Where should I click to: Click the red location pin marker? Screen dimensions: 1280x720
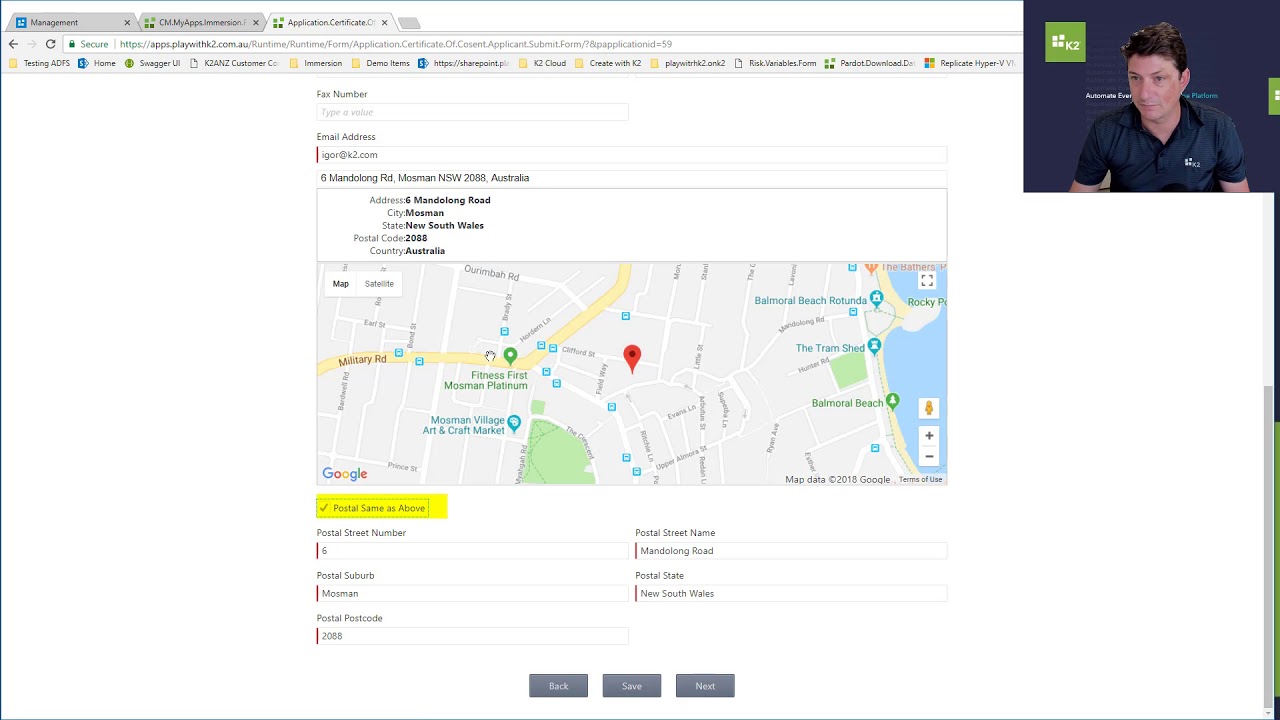632,358
